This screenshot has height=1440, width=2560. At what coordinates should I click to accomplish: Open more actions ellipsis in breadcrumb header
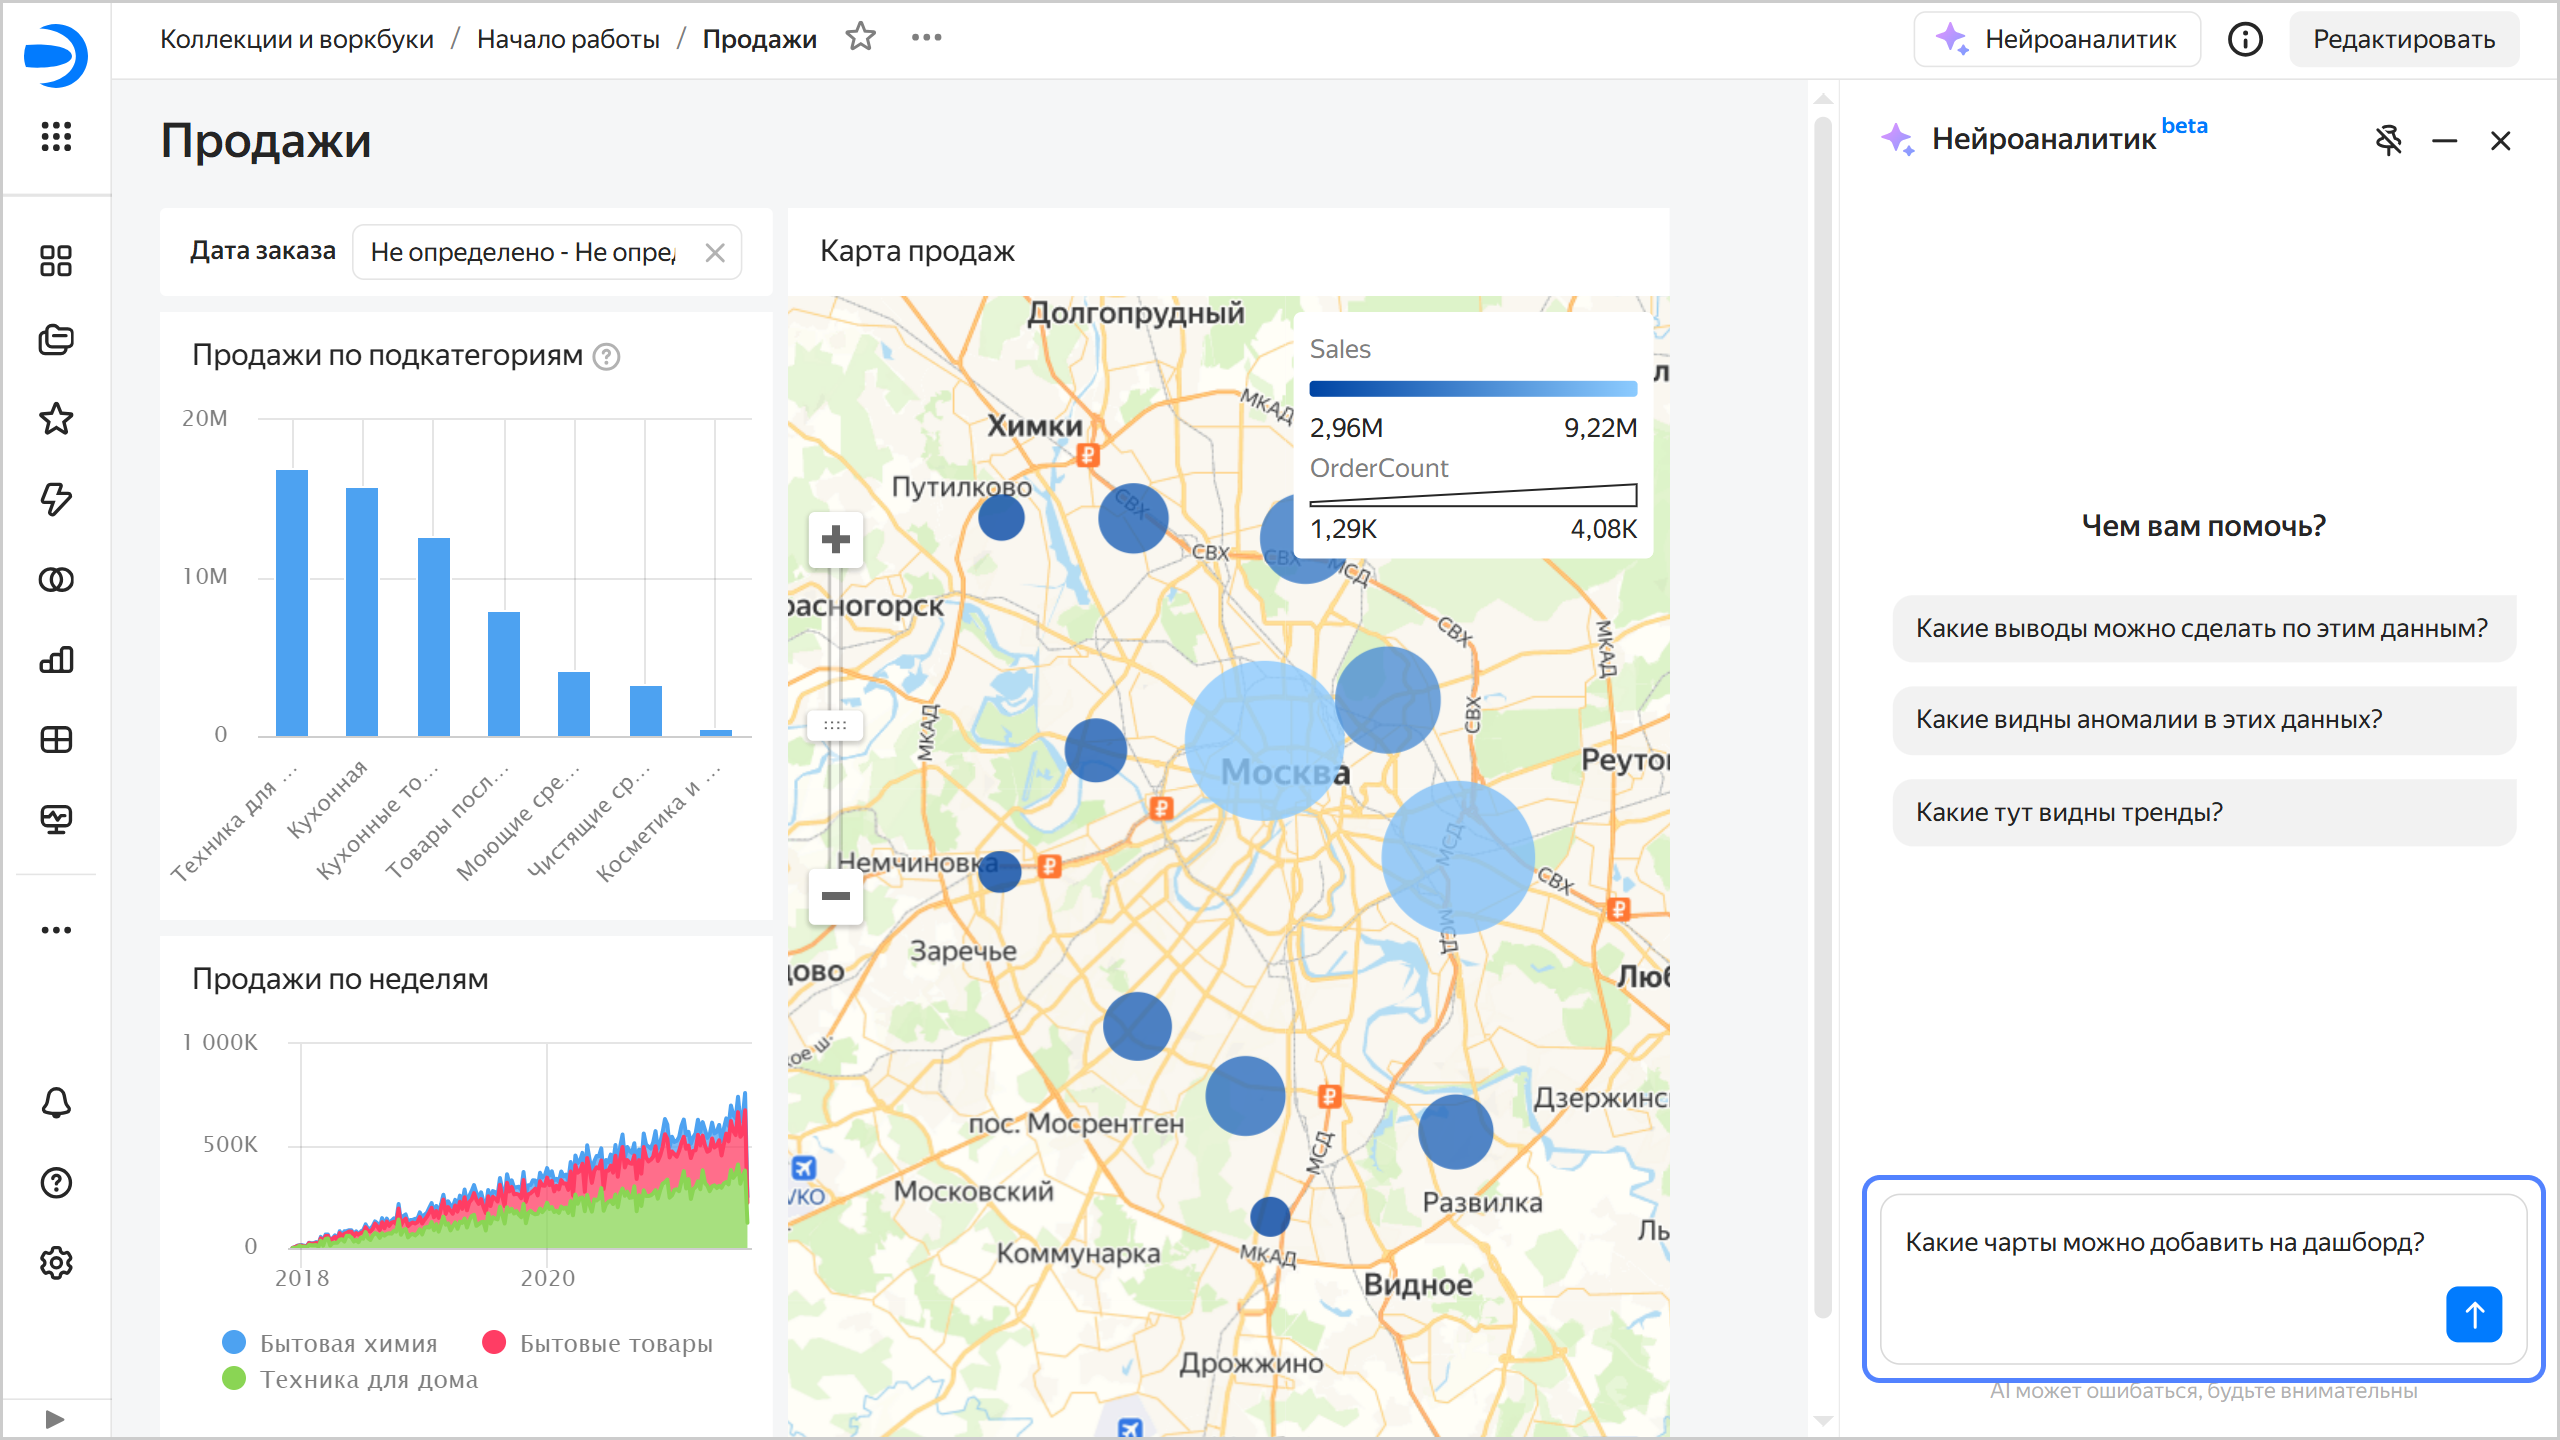[x=926, y=38]
